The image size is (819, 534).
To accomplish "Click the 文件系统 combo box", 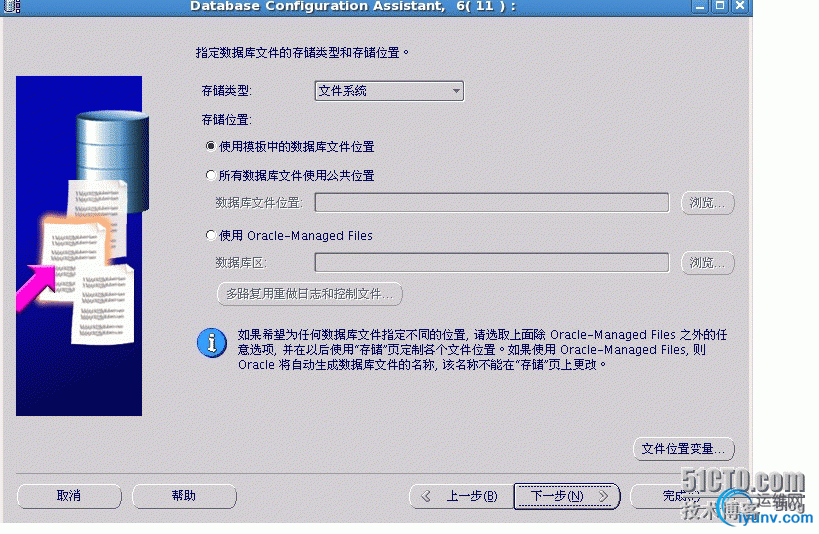I will [x=389, y=91].
